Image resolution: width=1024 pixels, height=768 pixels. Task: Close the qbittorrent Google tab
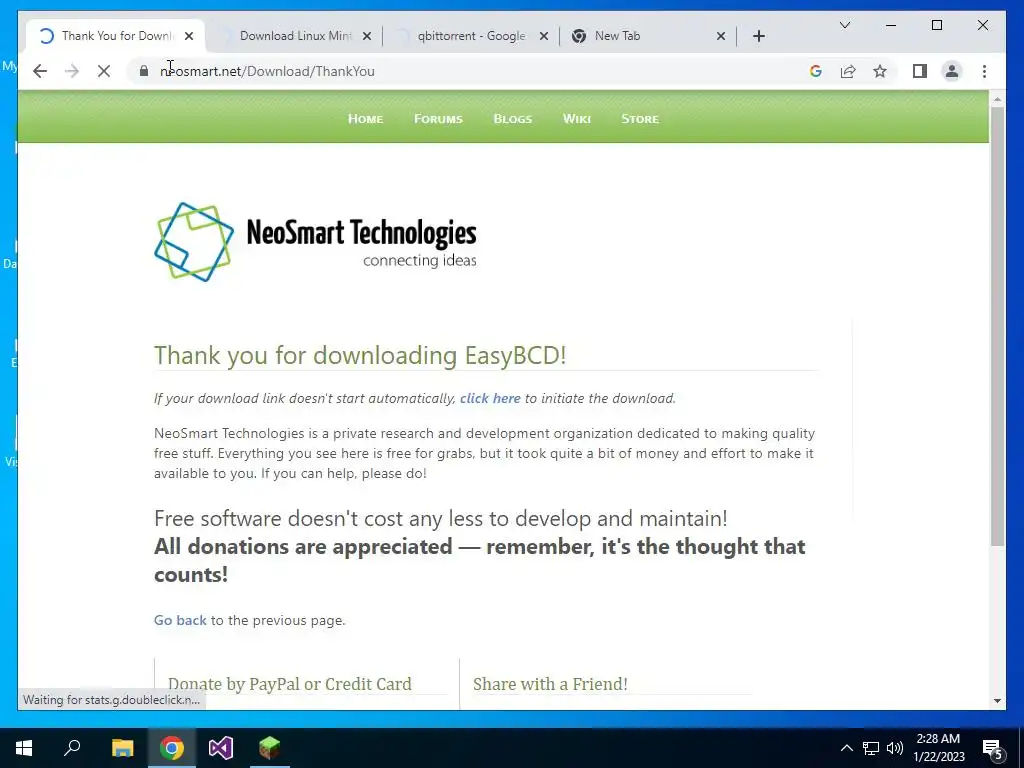[543, 36]
